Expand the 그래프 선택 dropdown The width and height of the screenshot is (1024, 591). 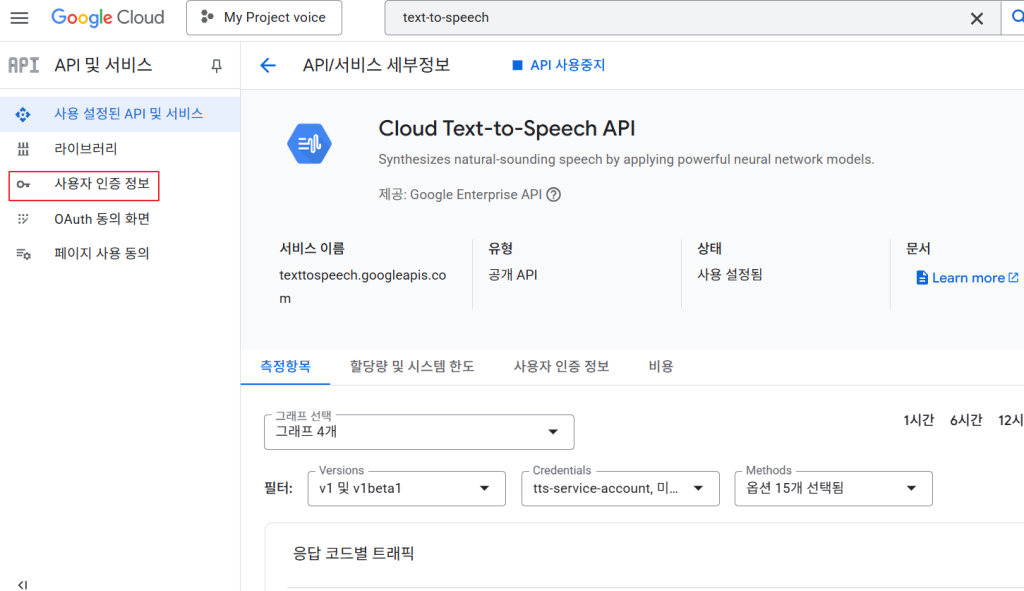coord(419,432)
